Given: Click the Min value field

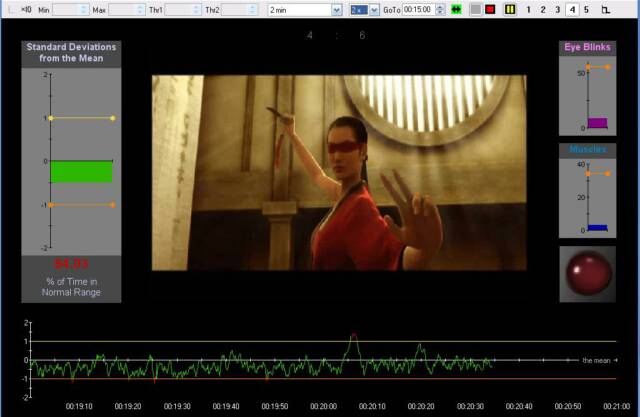Looking at the screenshot, I should pyautogui.click(x=66, y=10).
